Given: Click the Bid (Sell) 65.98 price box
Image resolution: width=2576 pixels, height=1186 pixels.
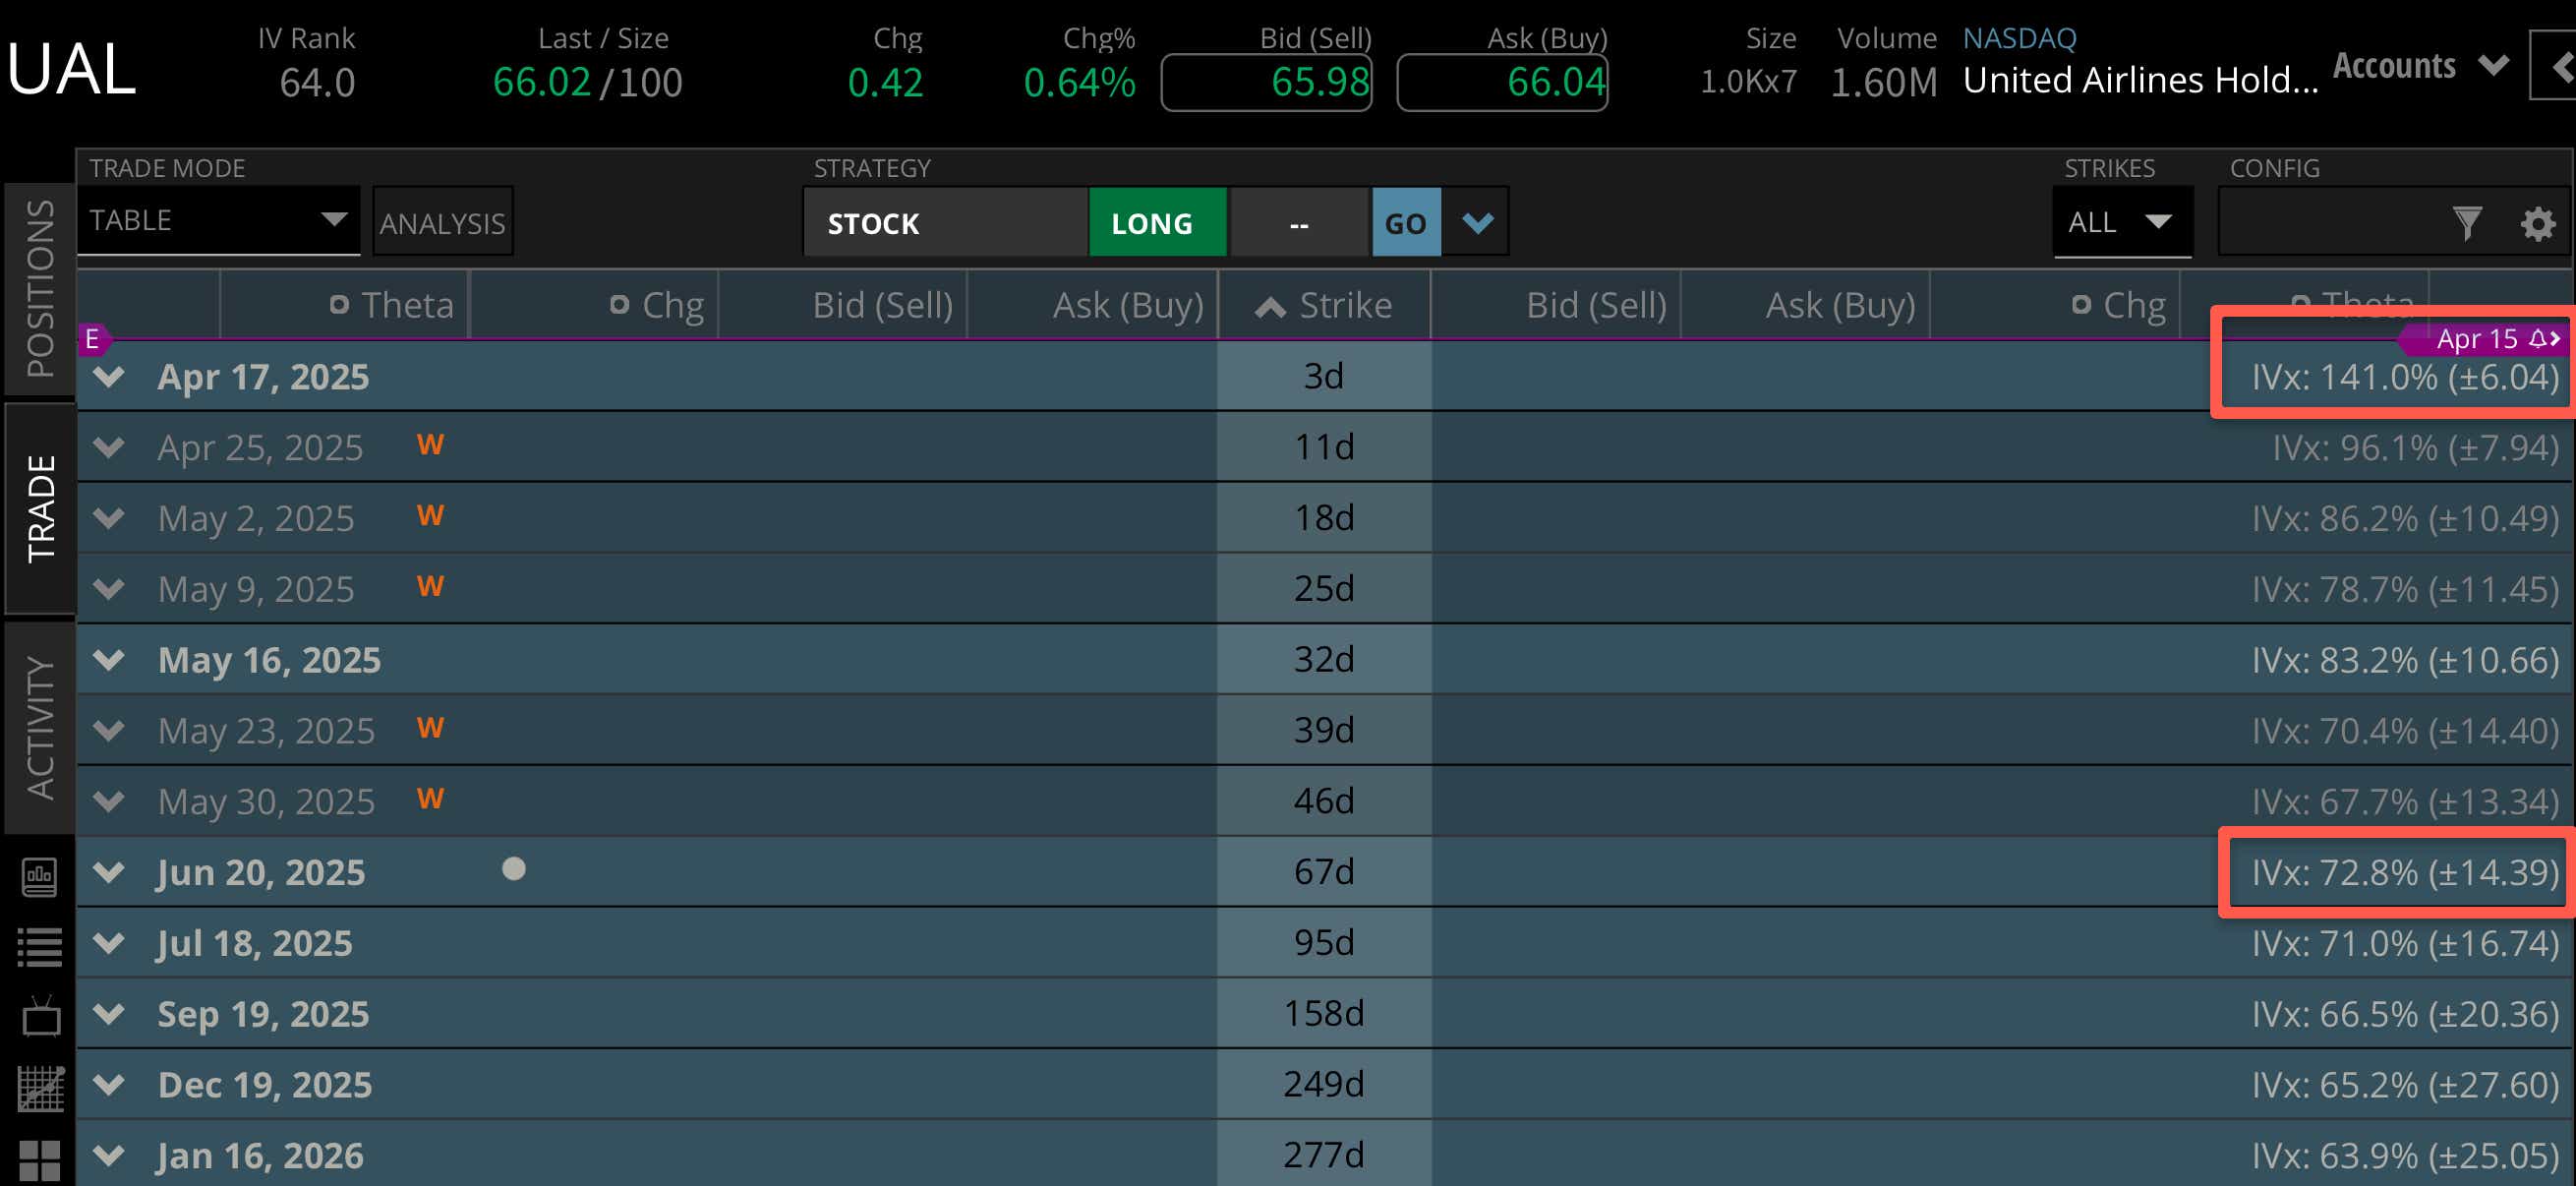Looking at the screenshot, I should click(1266, 82).
